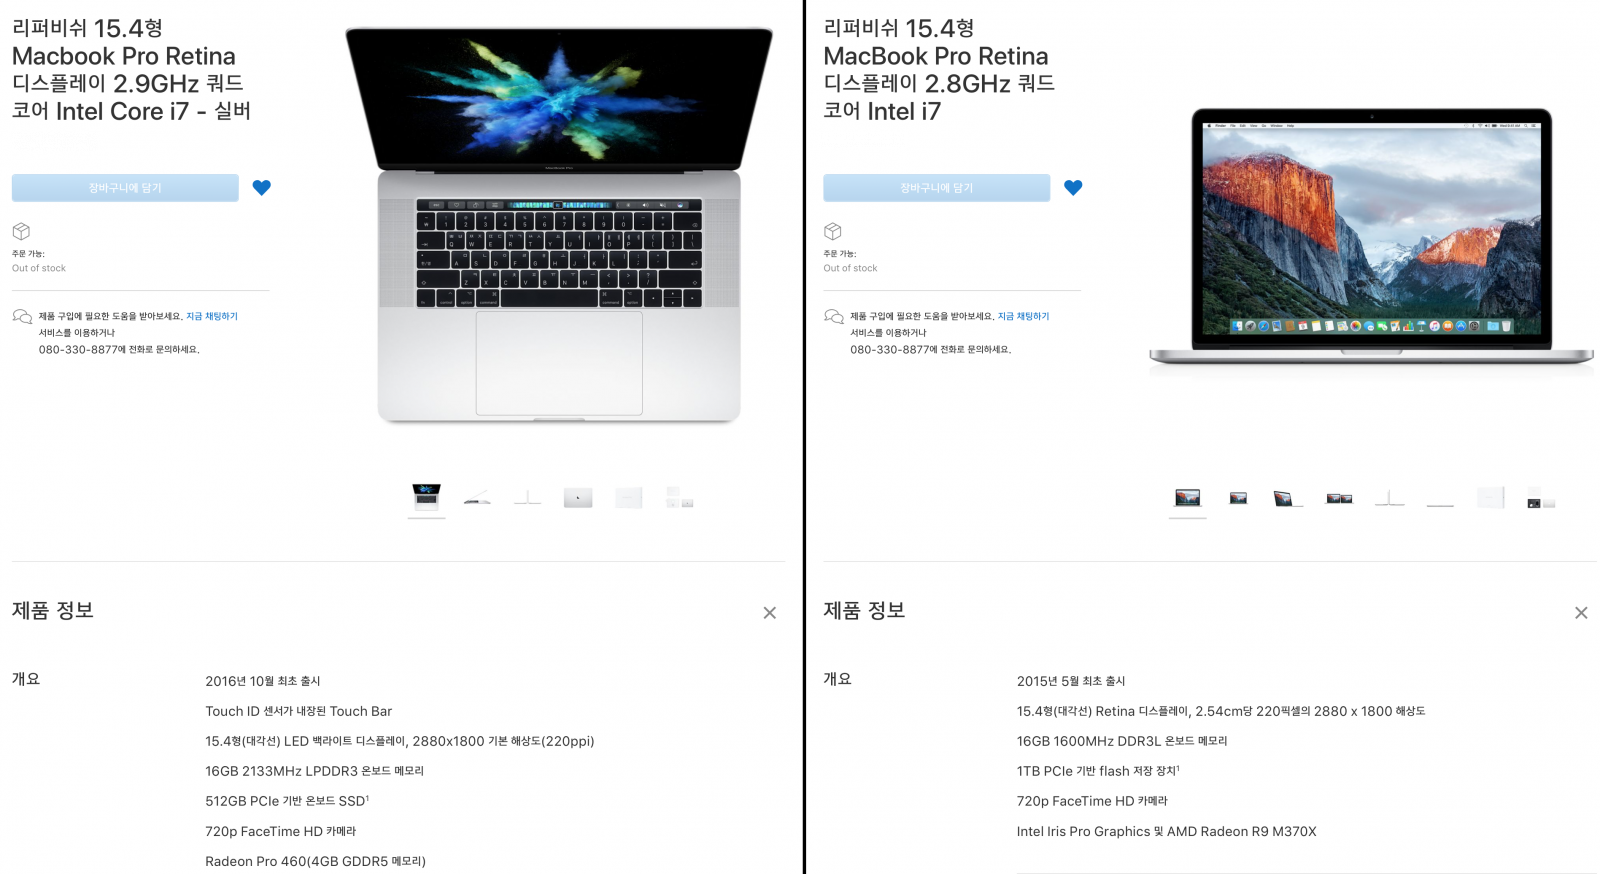
Task: Collapse the right 제품 정보 section
Action: [1581, 613]
